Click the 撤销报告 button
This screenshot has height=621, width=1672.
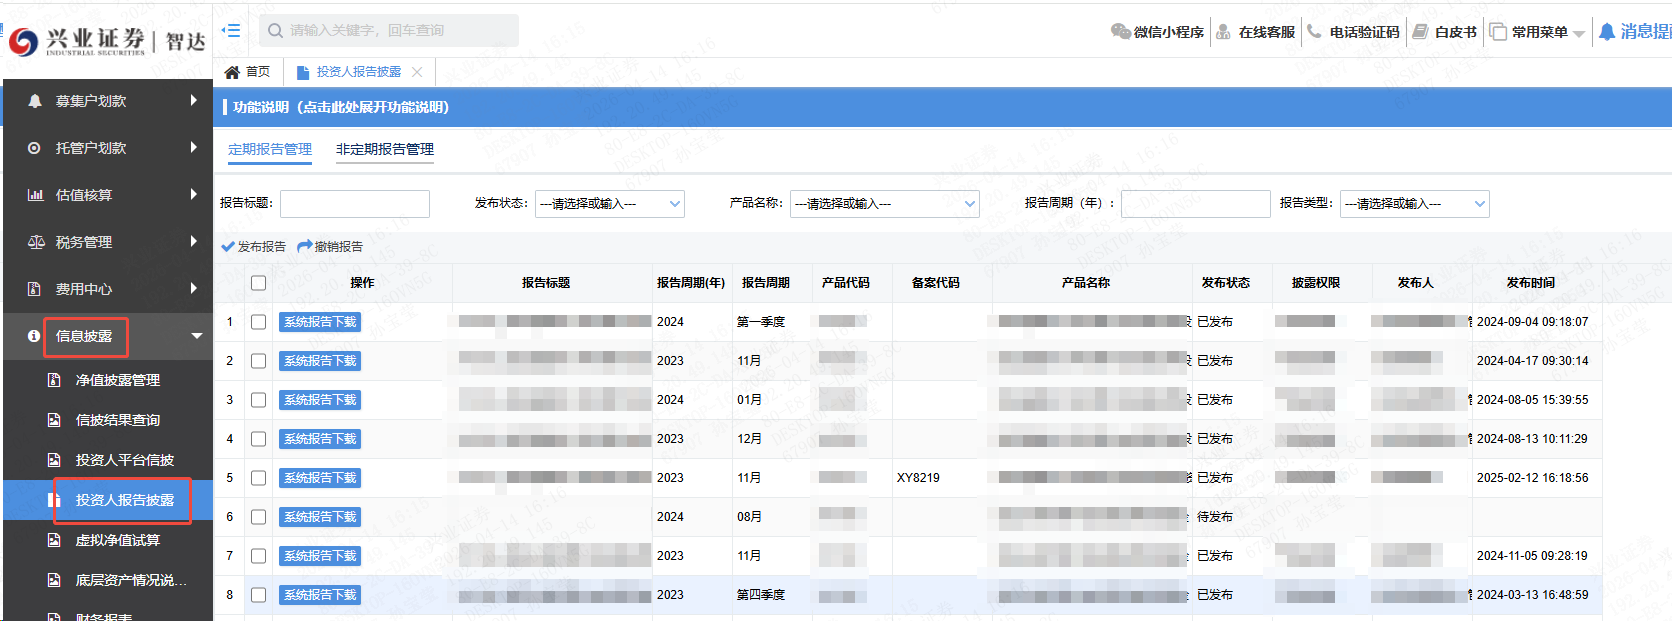click(x=330, y=246)
